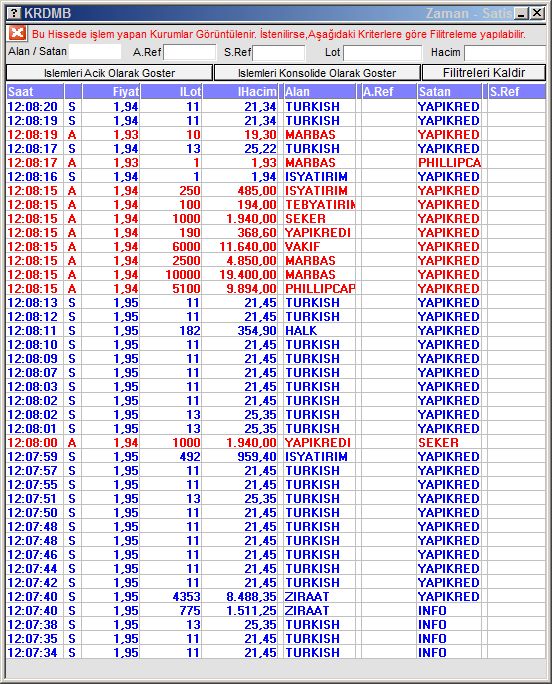Click Filitreleri Kaldir button
This screenshot has width=552, height=684.
tap(483, 73)
